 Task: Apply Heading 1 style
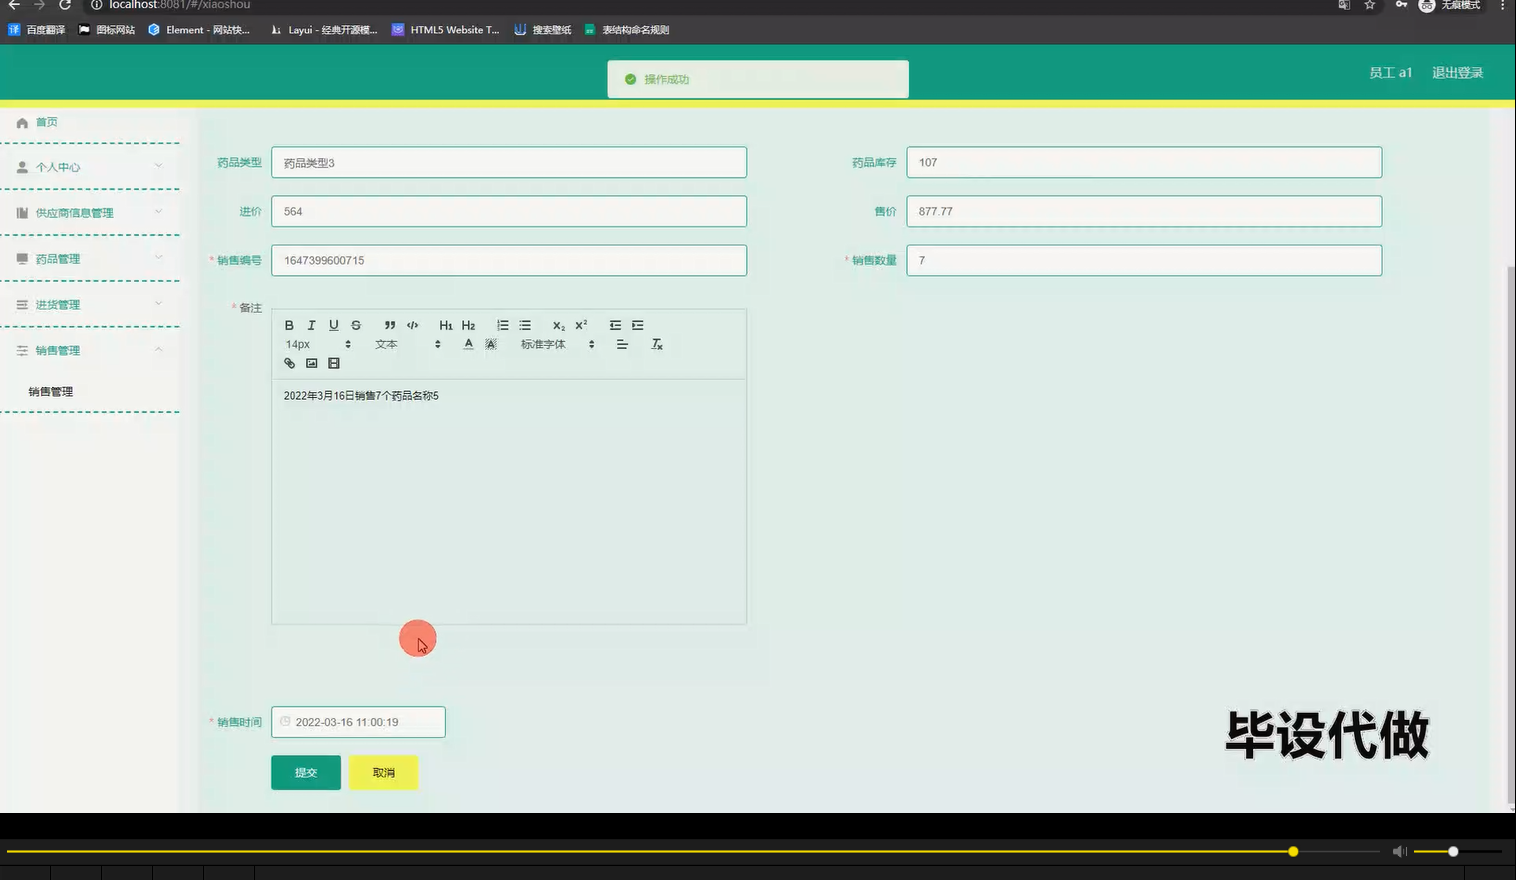[446, 325]
